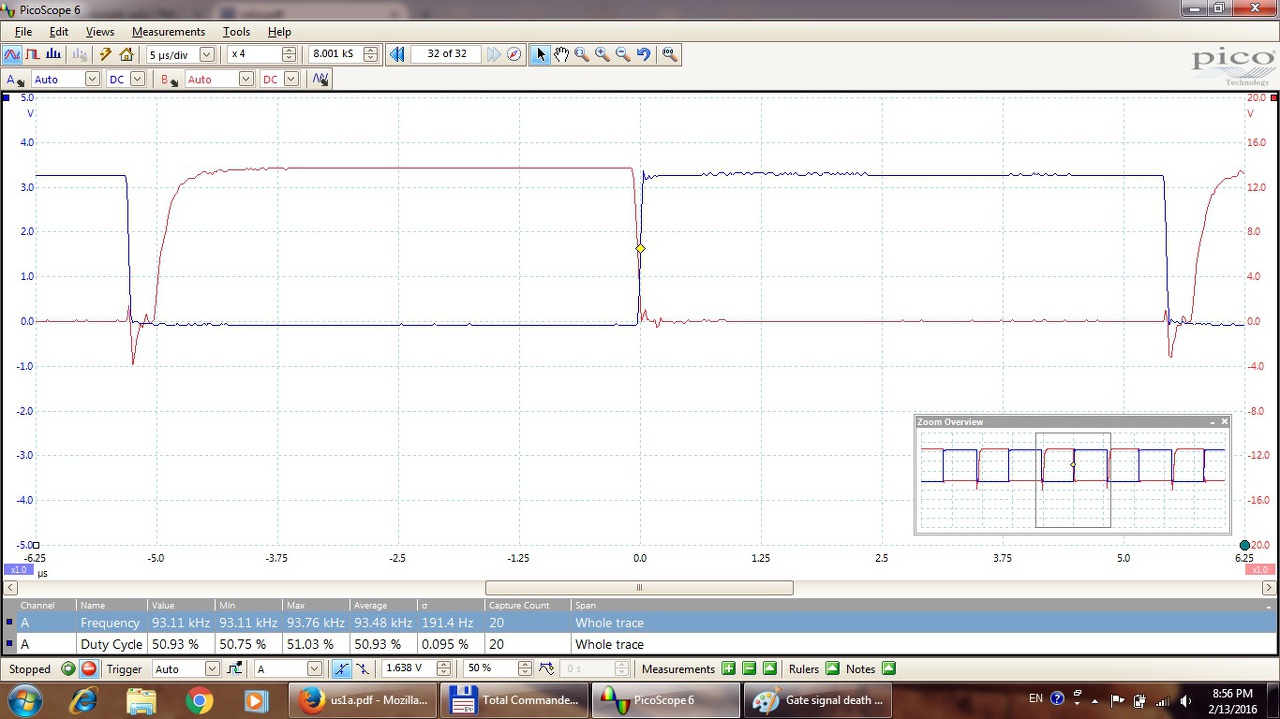Viewport: 1280px width, 719px height.
Task: Open the Views menu
Action: 99,32
